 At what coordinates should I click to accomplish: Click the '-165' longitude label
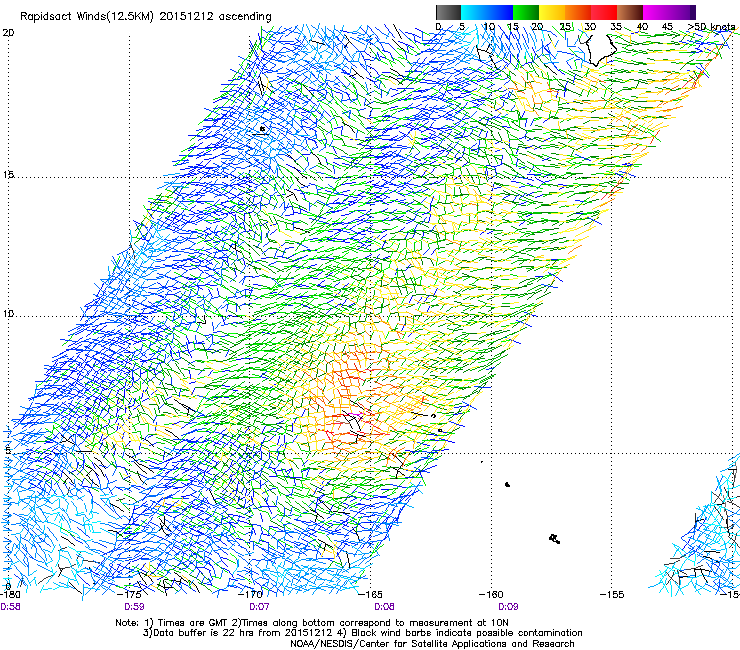click(x=370, y=594)
